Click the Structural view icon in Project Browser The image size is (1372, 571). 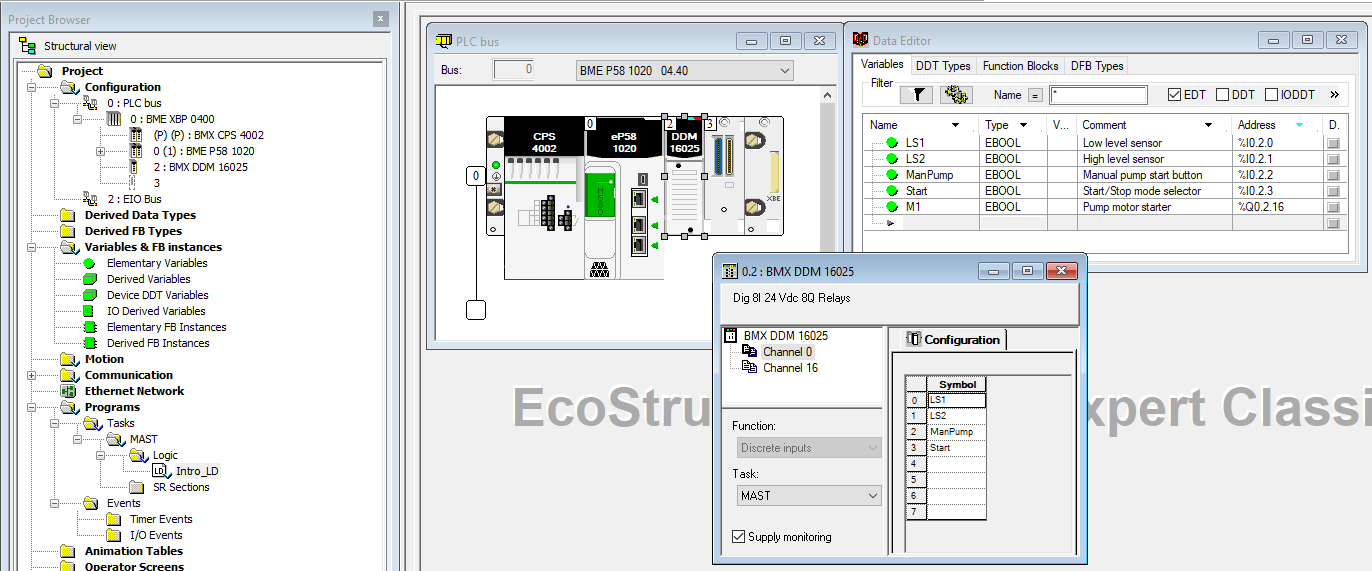28,46
